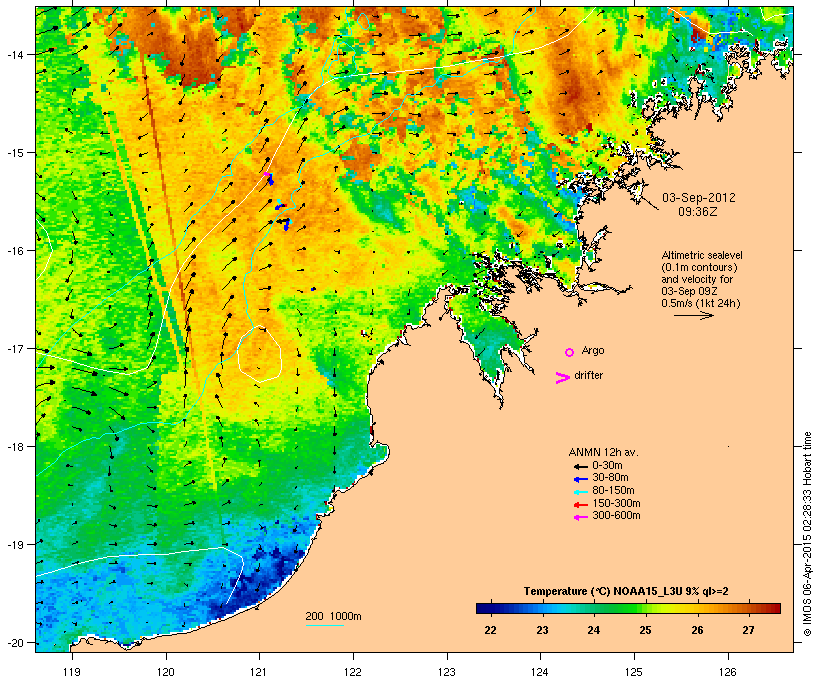820x680 pixels.
Task: Click the black 0-30m arrow in legend
Action: pyautogui.click(x=580, y=466)
